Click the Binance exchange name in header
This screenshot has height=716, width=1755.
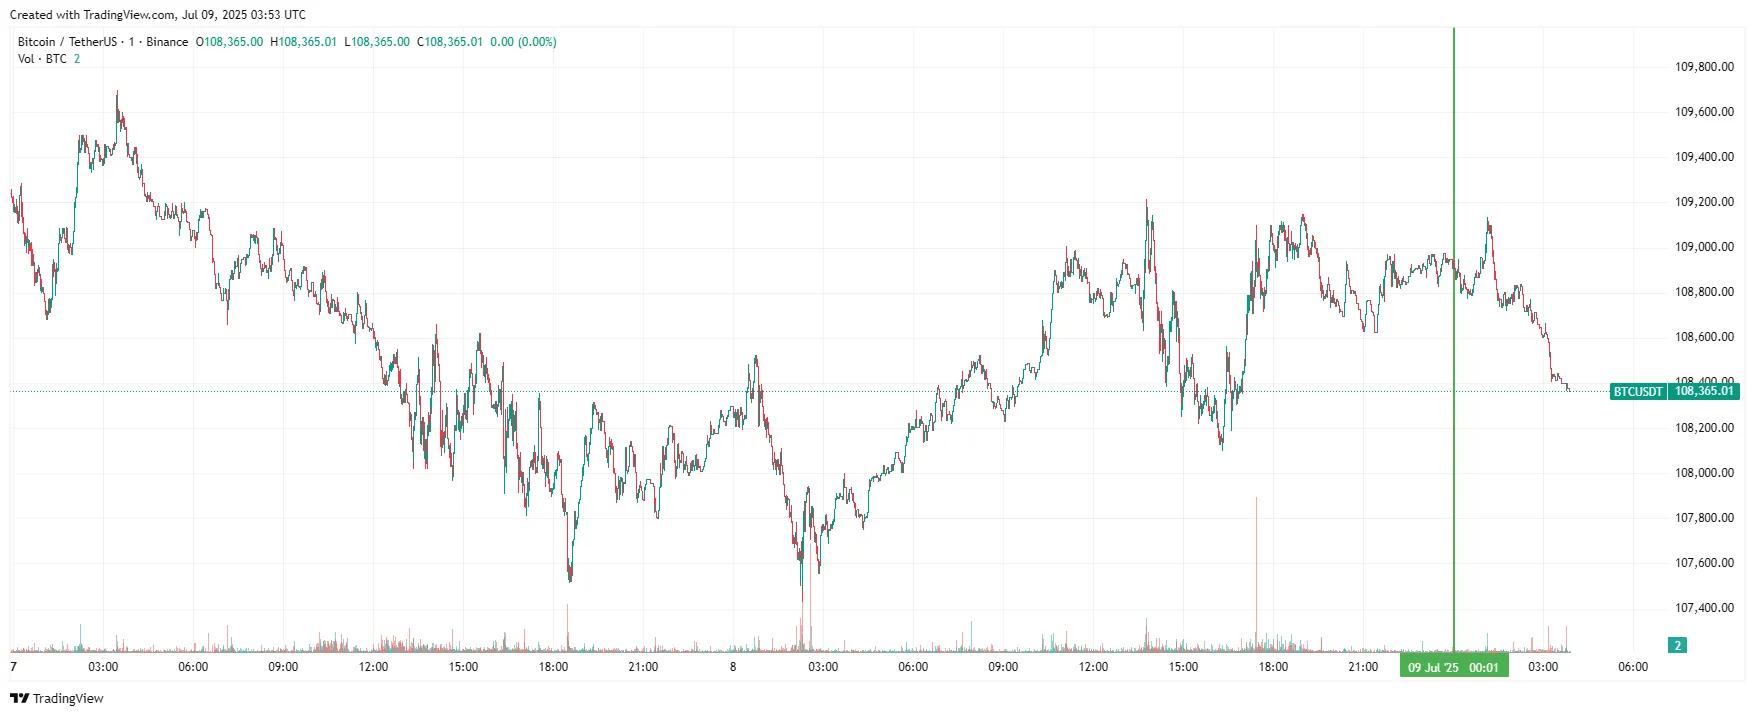(167, 42)
